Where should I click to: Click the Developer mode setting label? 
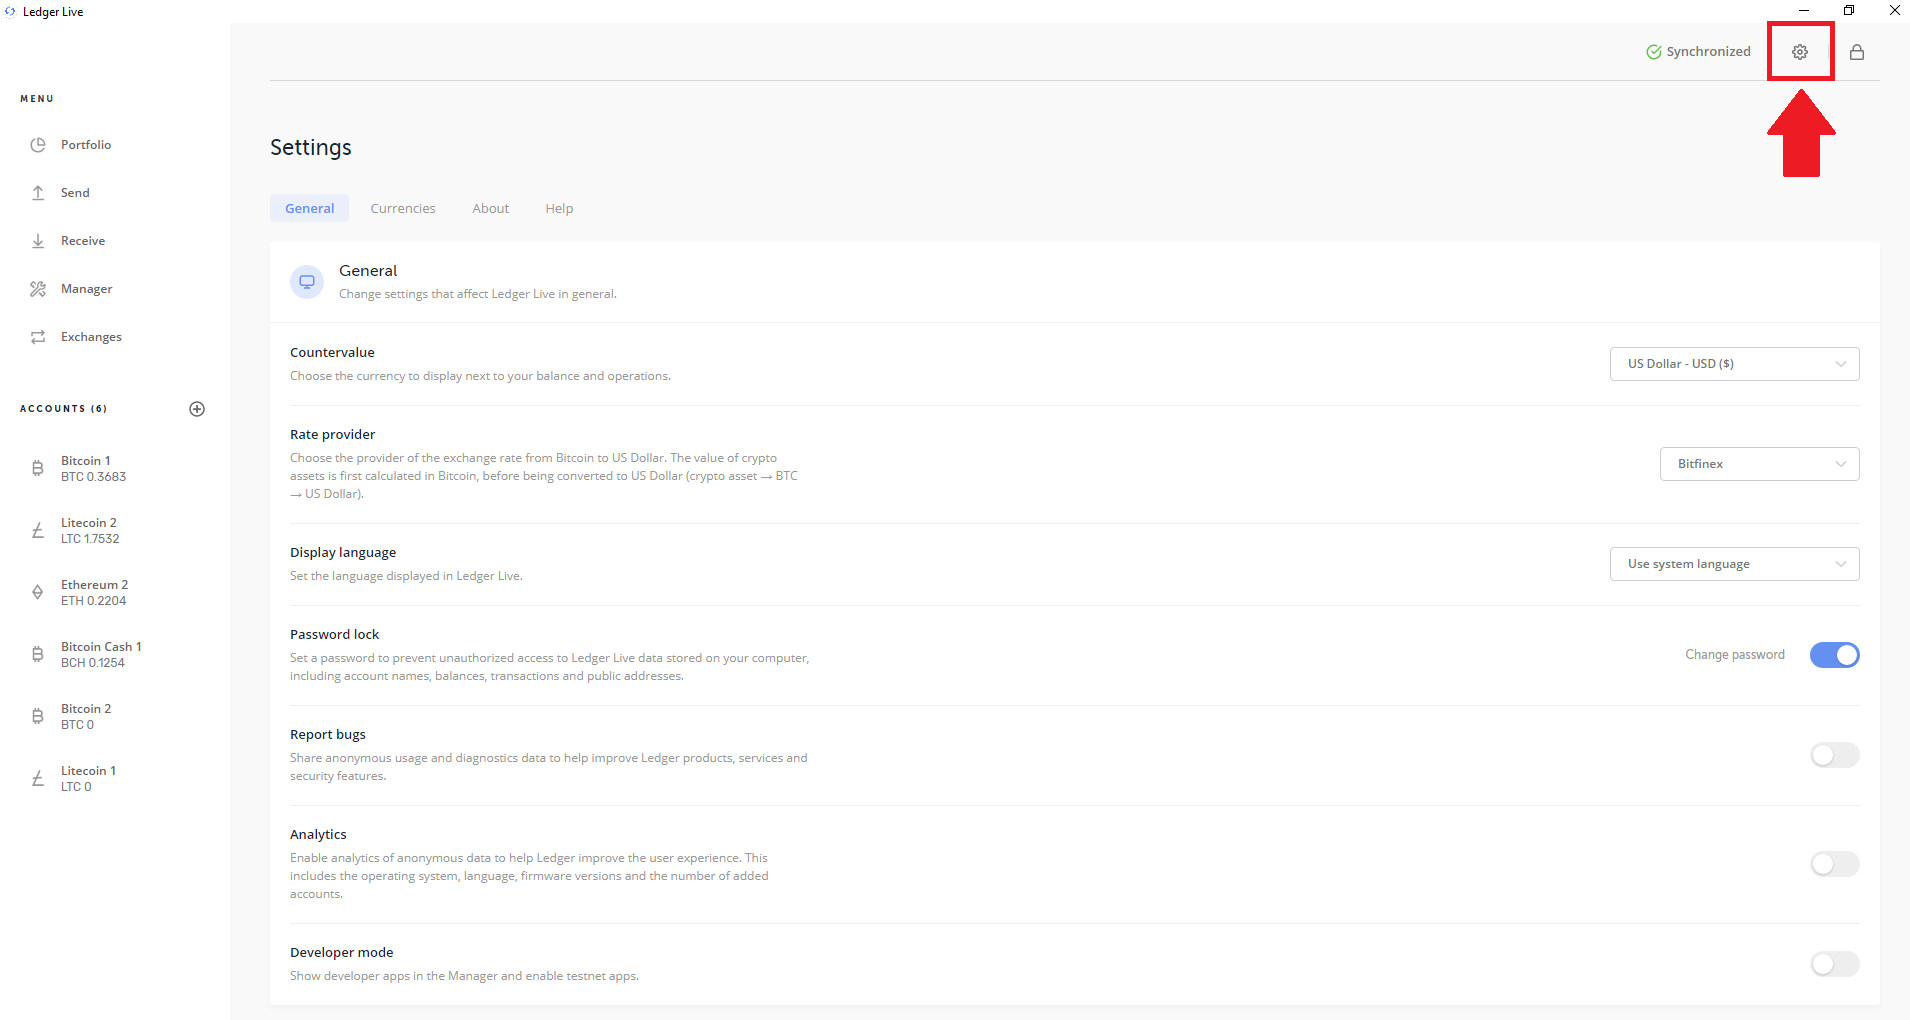point(341,952)
